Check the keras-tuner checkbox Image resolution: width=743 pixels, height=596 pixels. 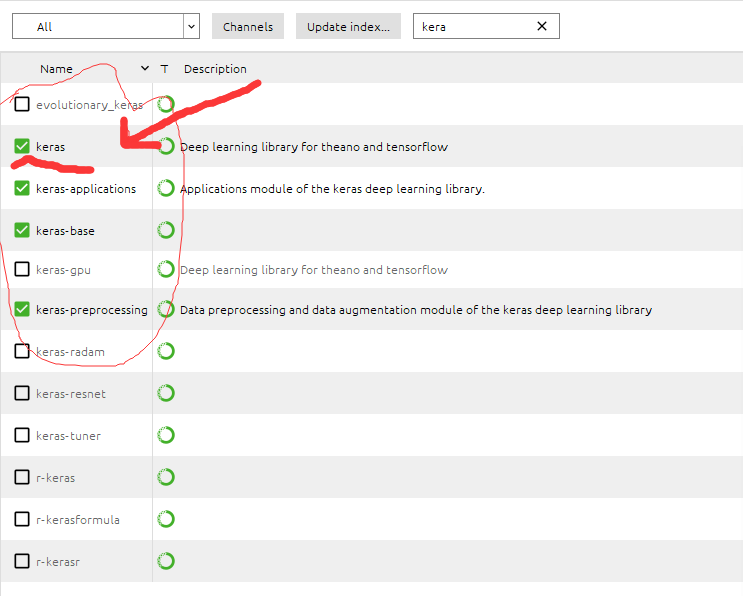(22, 435)
